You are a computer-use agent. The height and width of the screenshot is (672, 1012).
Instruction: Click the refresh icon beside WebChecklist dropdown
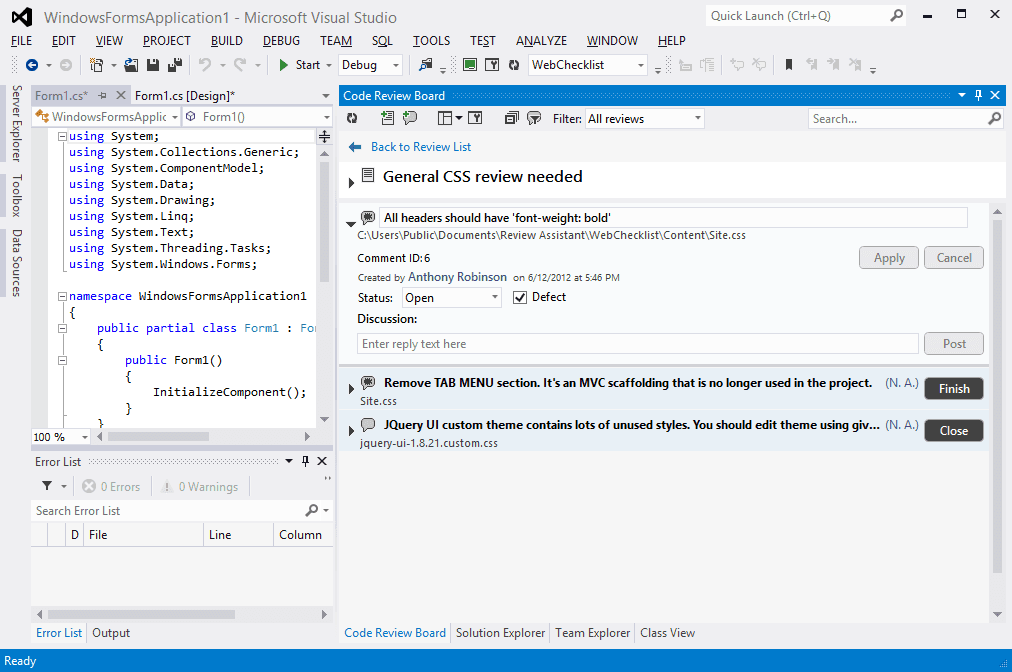click(514, 65)
